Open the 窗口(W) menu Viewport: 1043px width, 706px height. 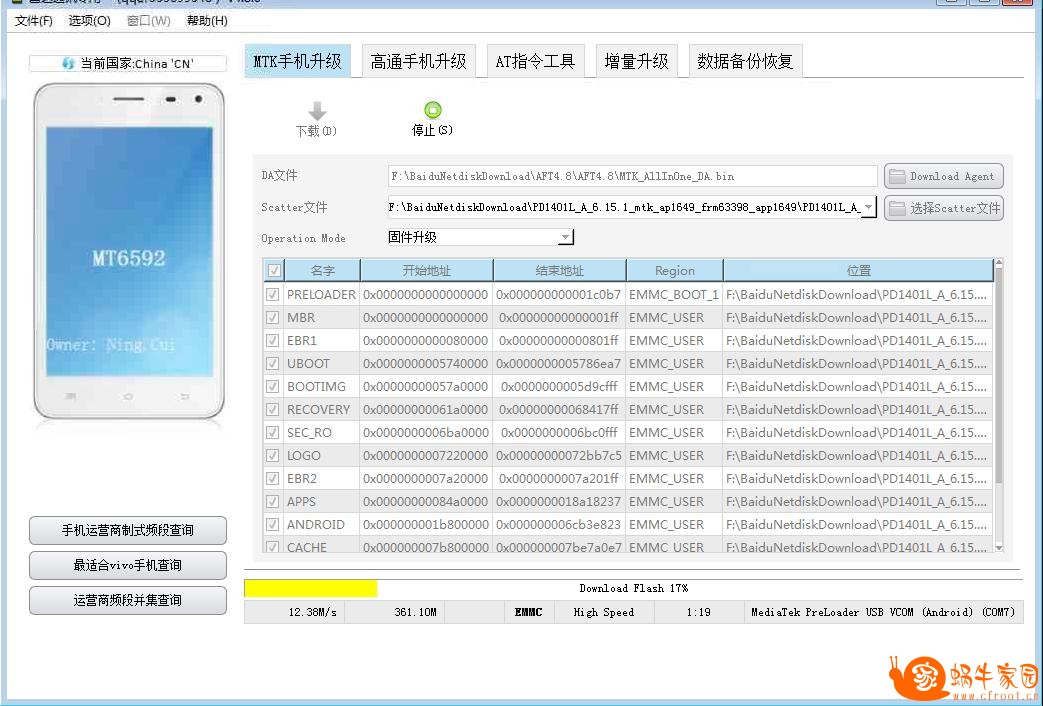[149, 21]
